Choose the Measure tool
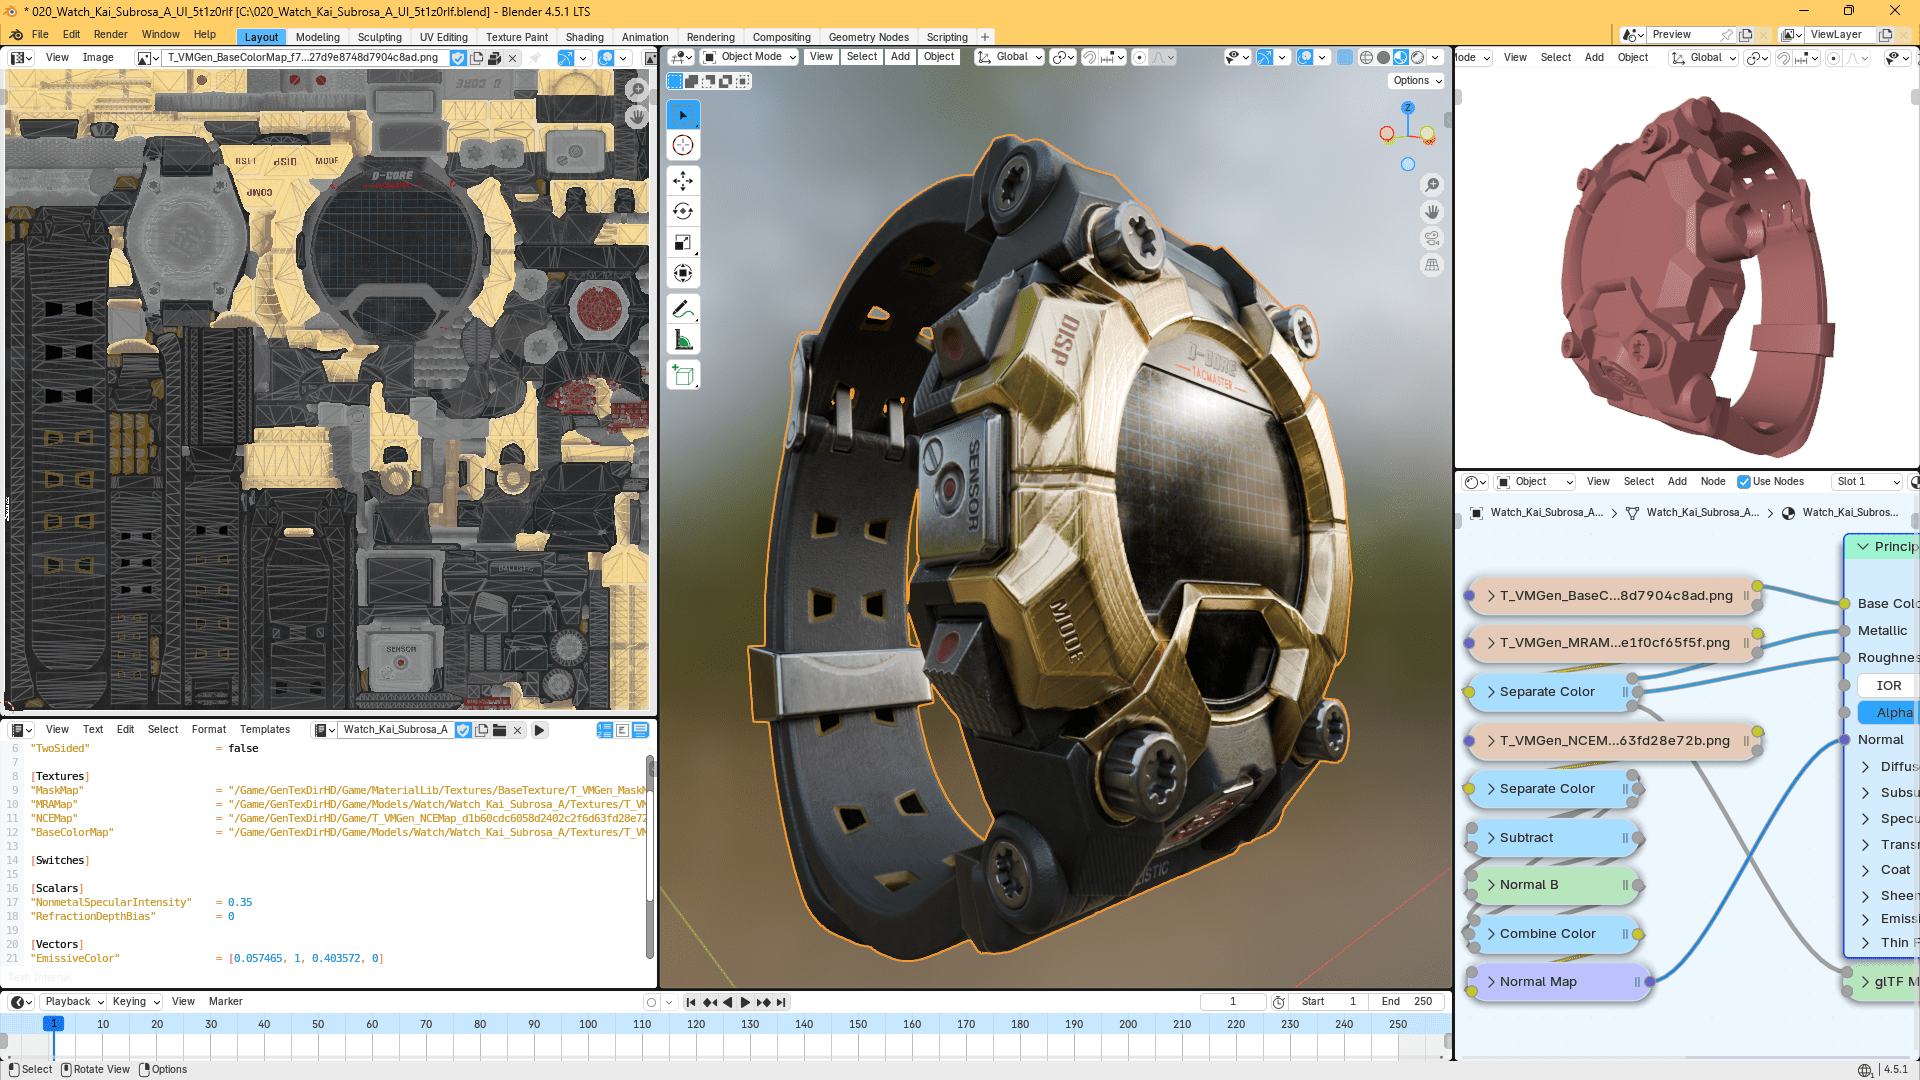1920x1080 pixels. coord(683,340)
